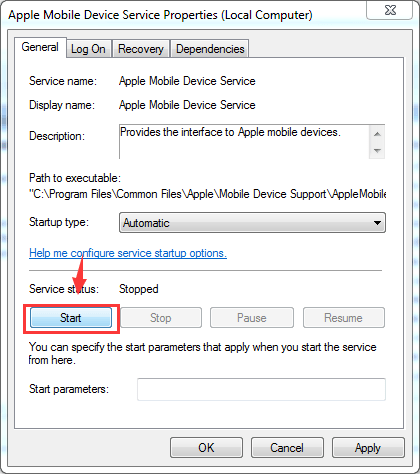Screen dimensions: 420x474
Task: Switch to the General tab
Action: click(40, 47)
